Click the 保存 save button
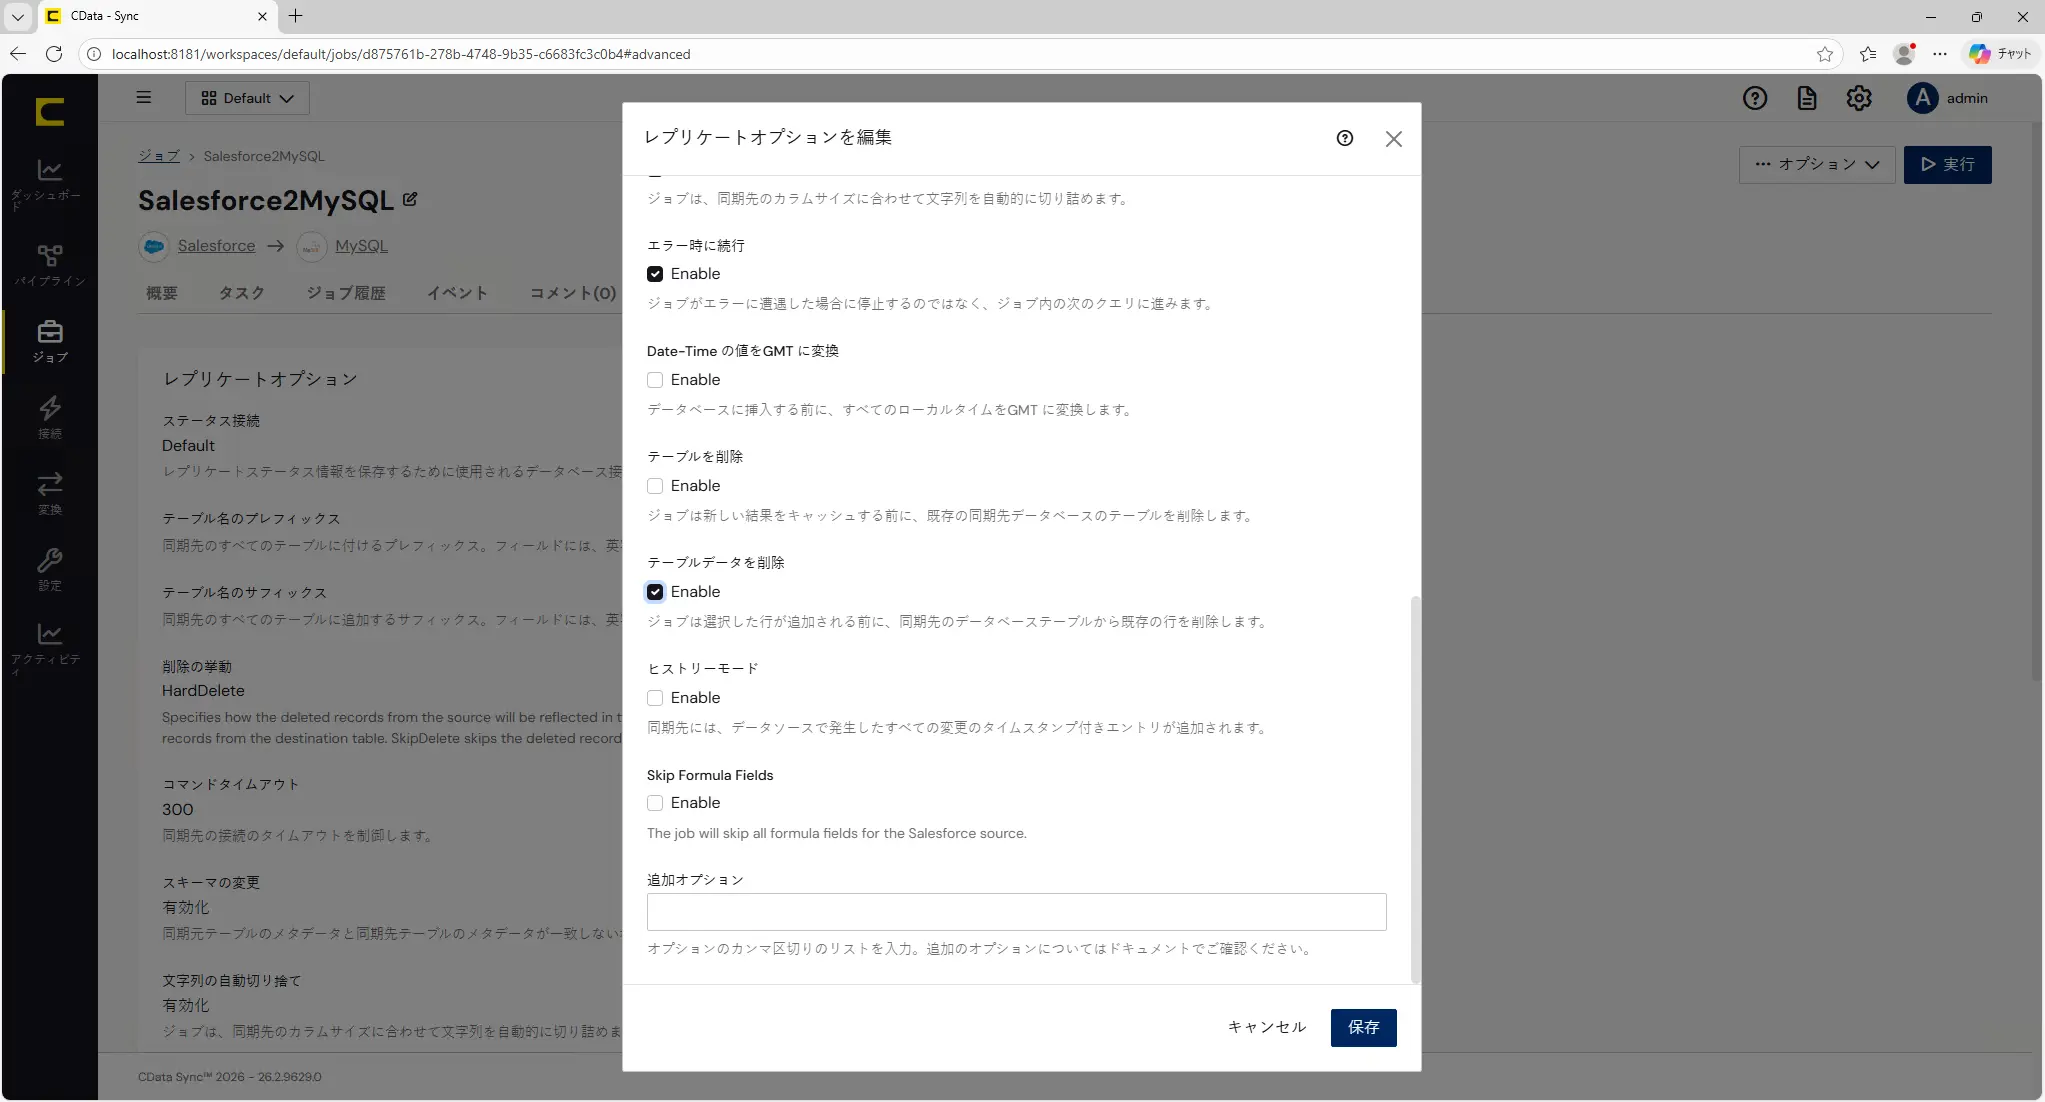Image resolution: width=2045 pixels, height=1102 pixels. [x=1363, y=1027]
